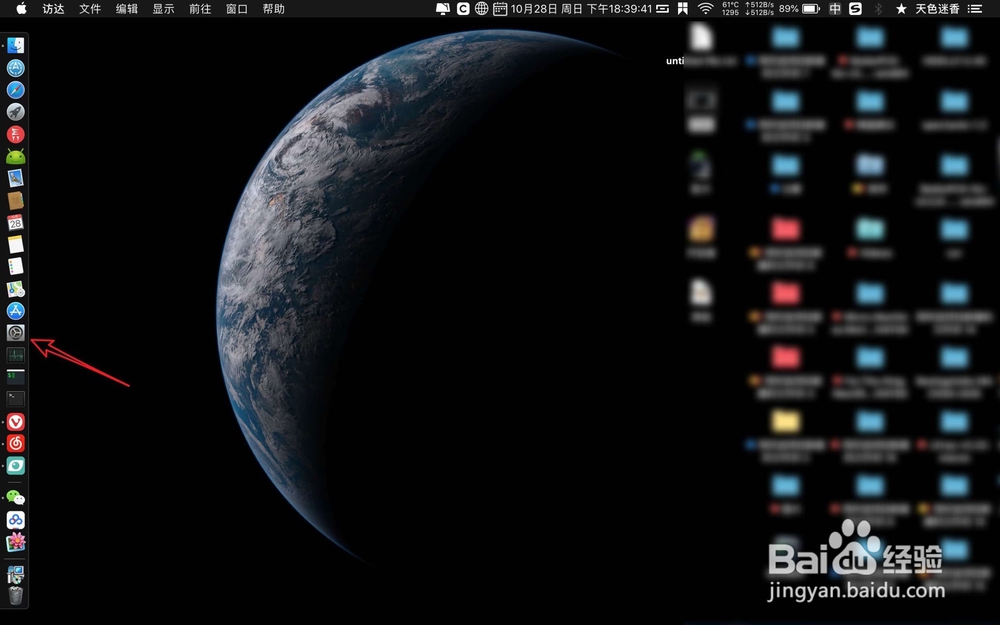The height and width of the screenshot is (625, 1000).
Task: Click the 512B/s network speed readout
Action: [x=759, y=9]
